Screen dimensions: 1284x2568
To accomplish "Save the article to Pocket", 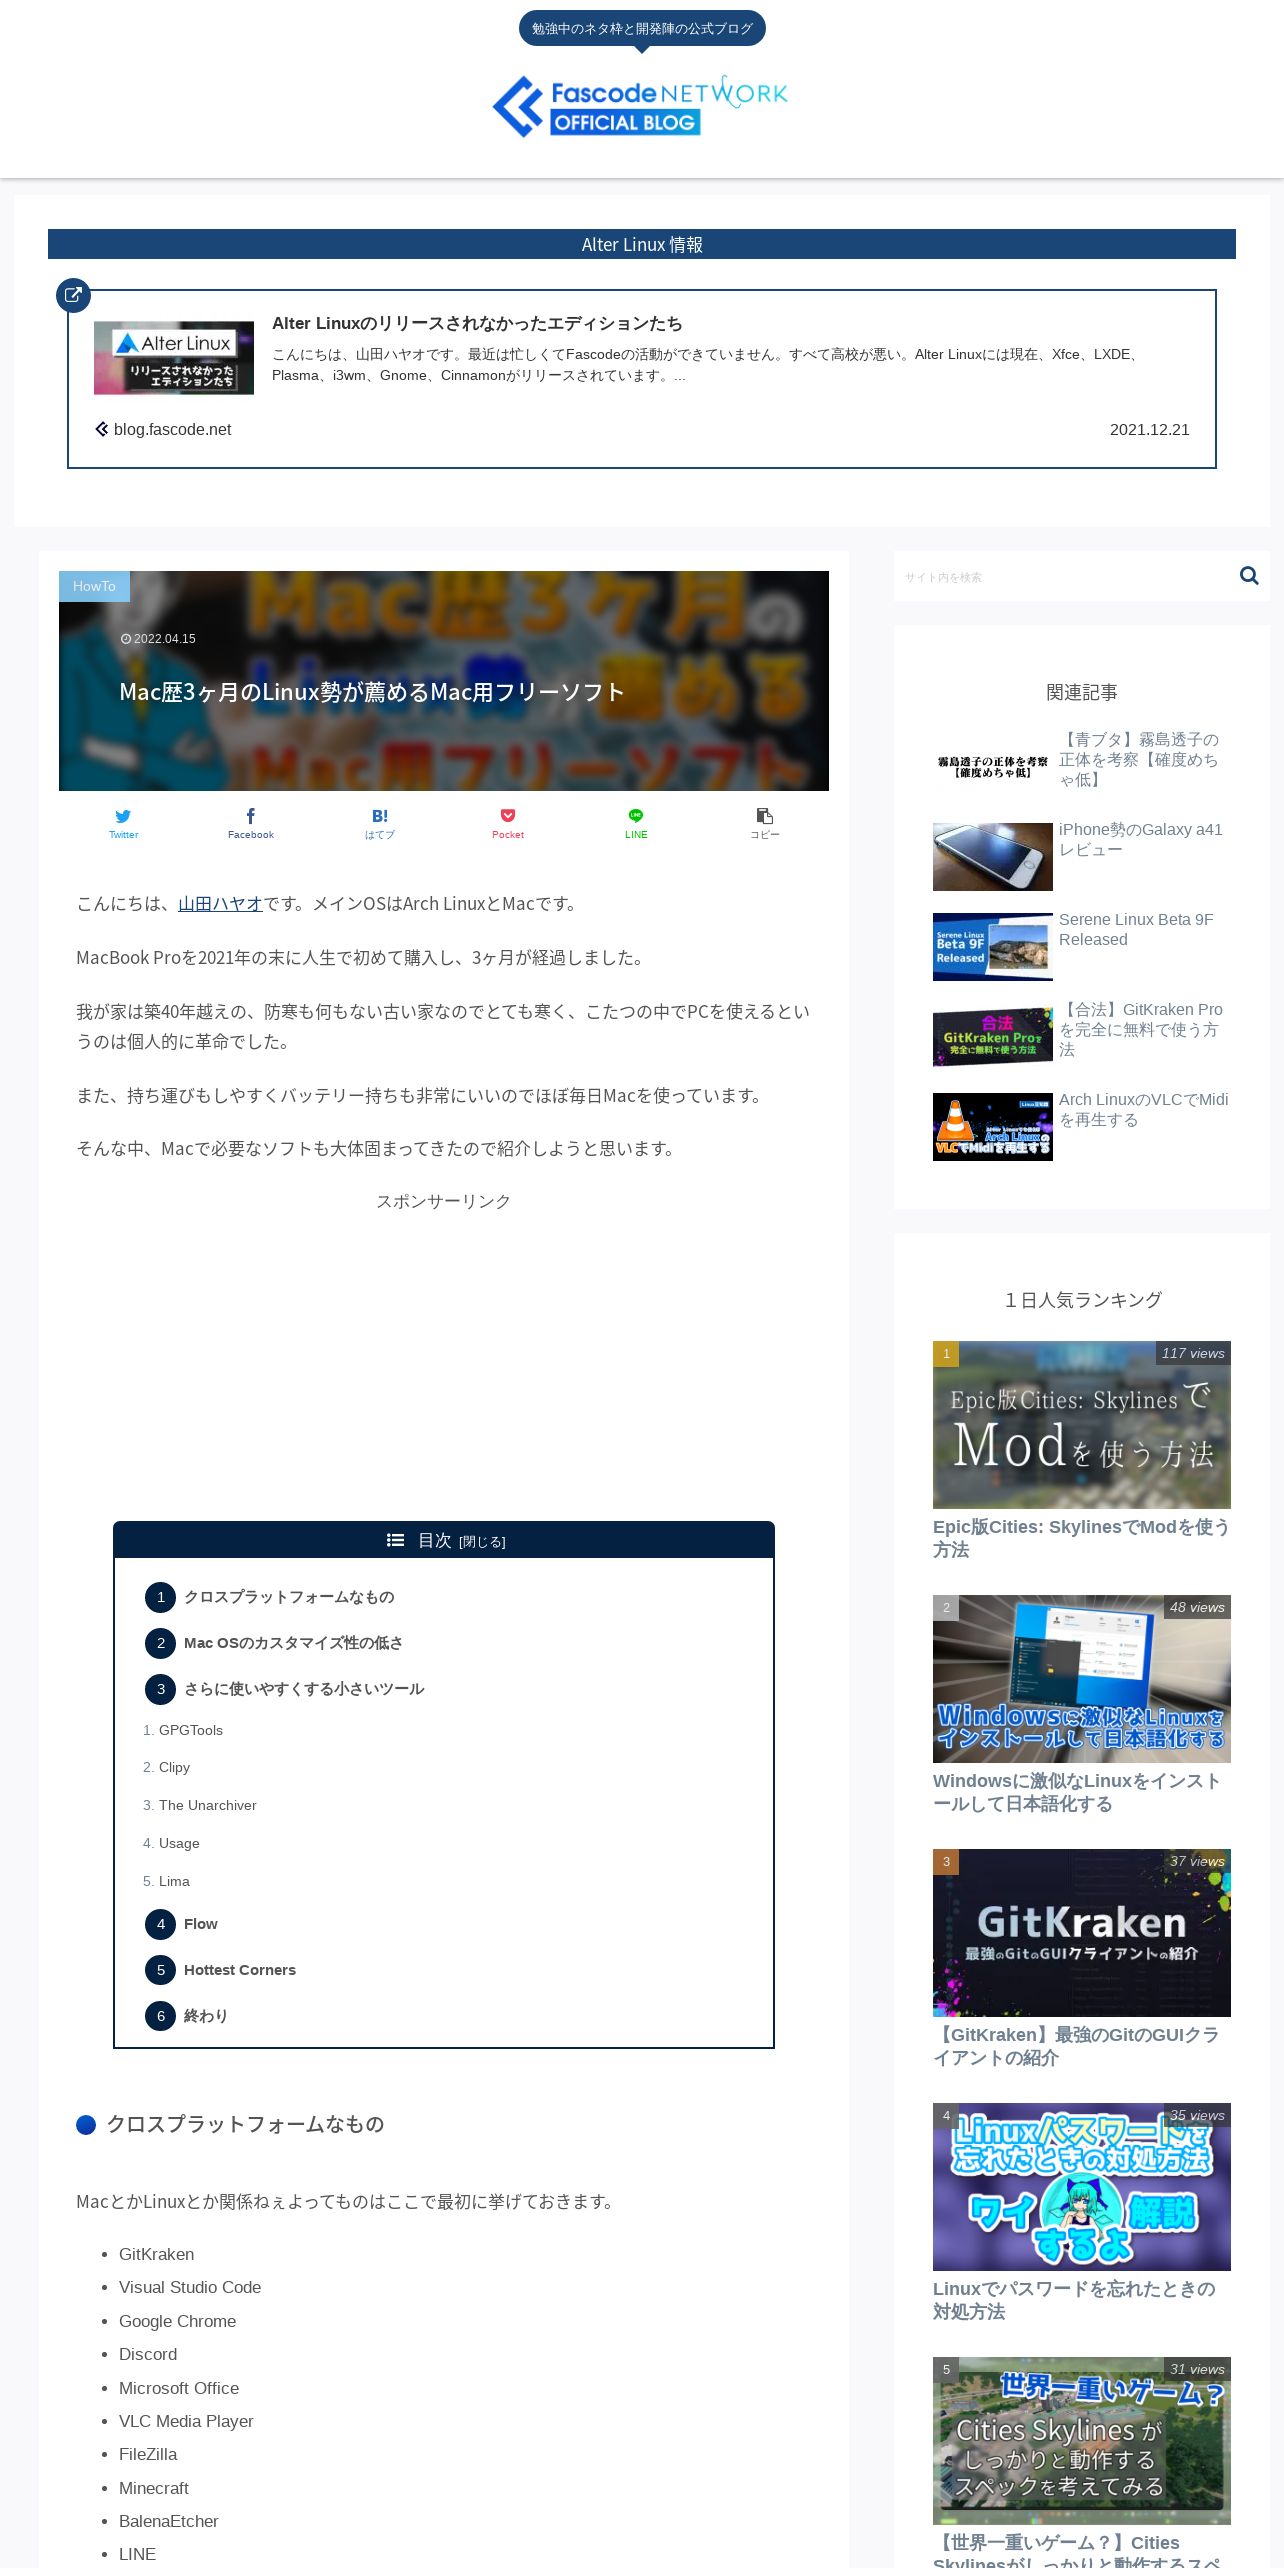I will pos(508,824).
